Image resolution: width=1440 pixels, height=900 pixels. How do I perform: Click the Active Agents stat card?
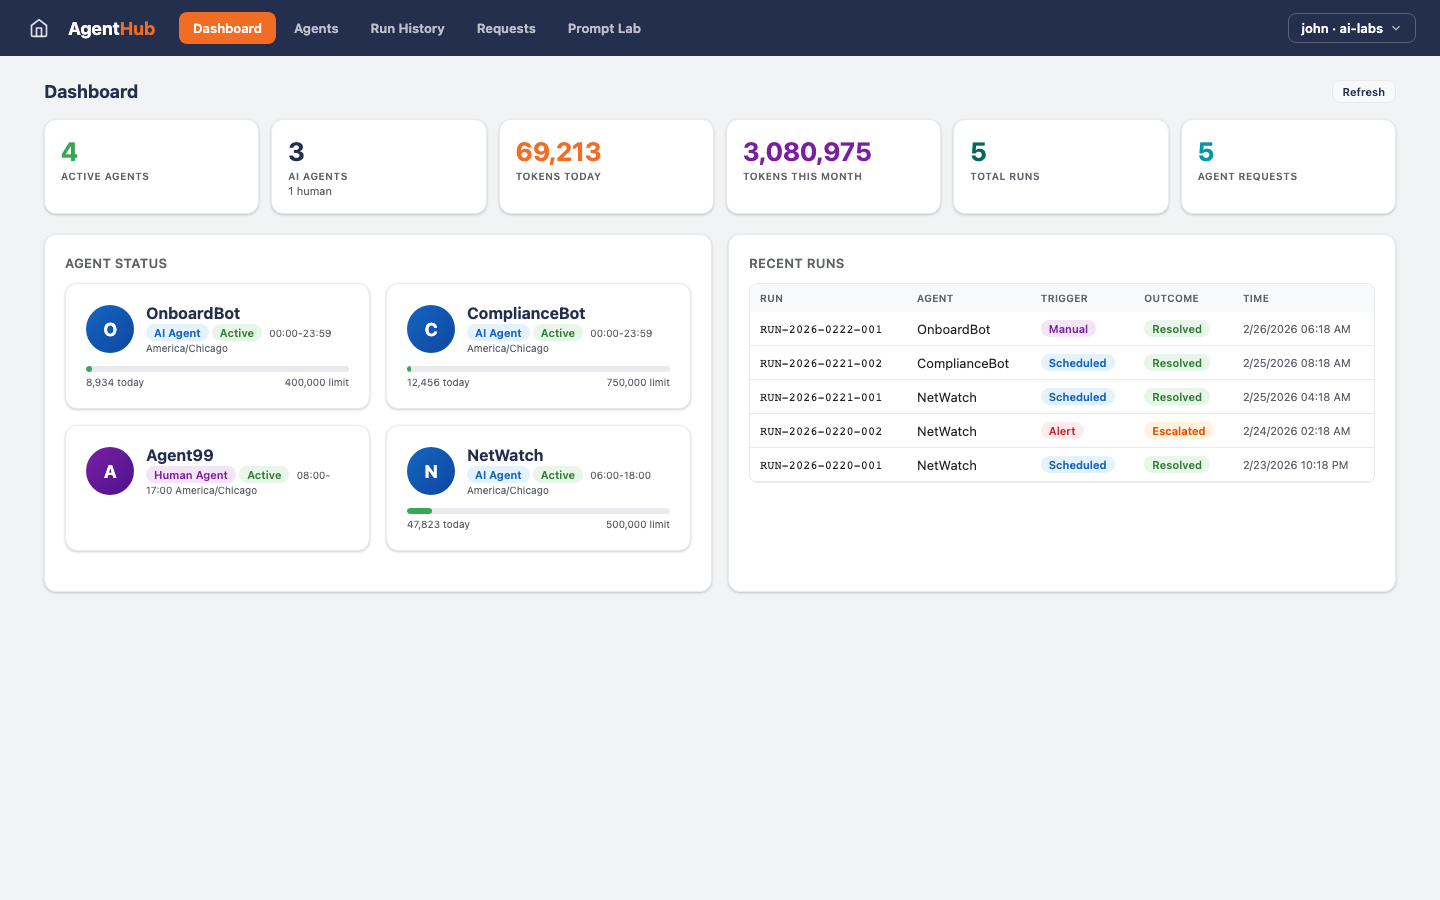pos(151,166)
